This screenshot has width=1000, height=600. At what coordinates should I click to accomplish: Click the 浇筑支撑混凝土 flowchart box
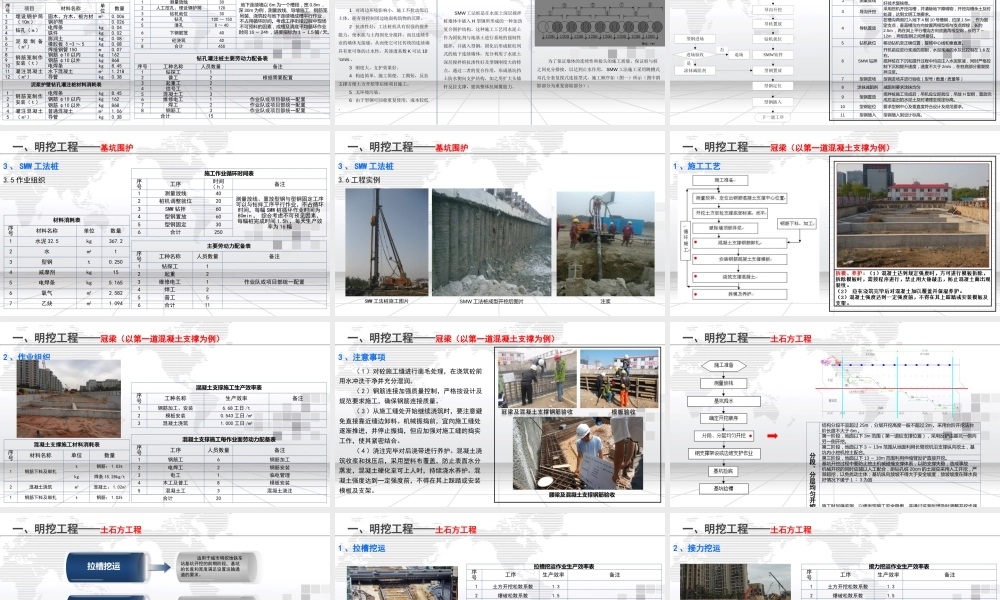click(x=740, y=277)
